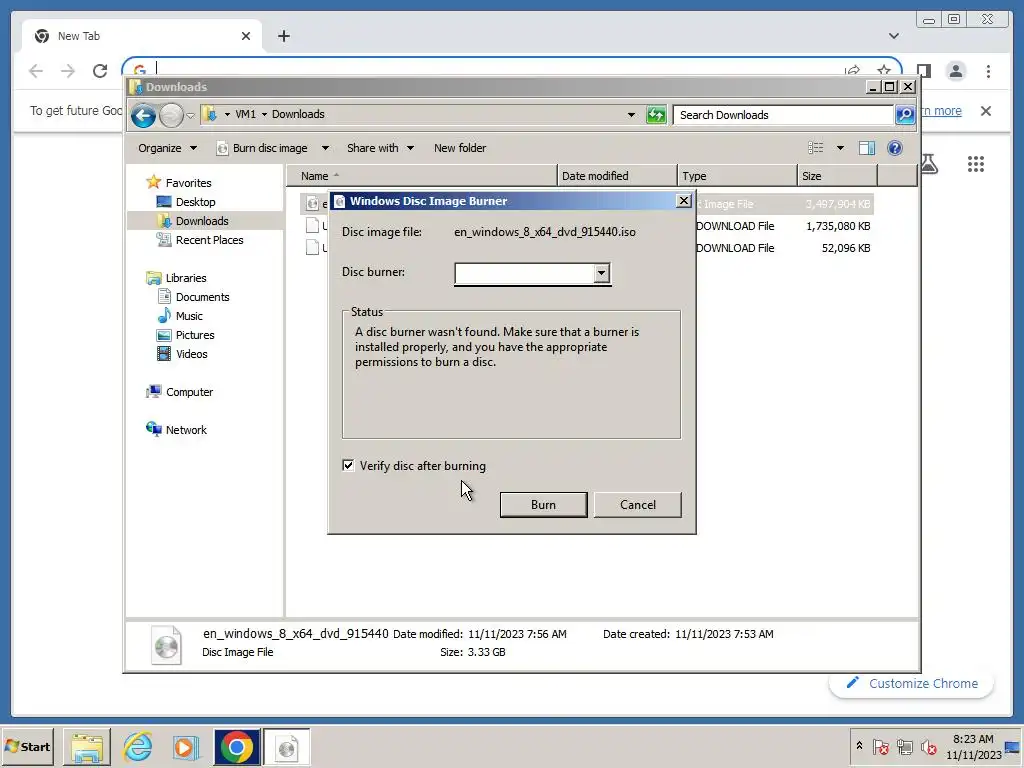This screenshot has width=1024, height=768.
Task: Open the Disc burner dropdown
Action: [x=601, y=273]
